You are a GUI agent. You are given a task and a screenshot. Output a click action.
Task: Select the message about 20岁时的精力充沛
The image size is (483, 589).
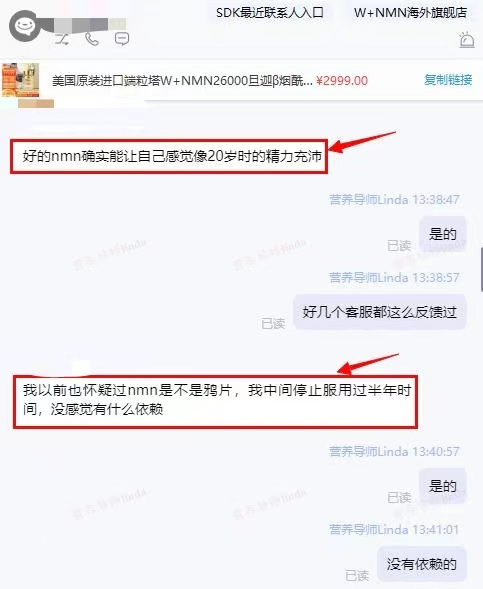169,156
